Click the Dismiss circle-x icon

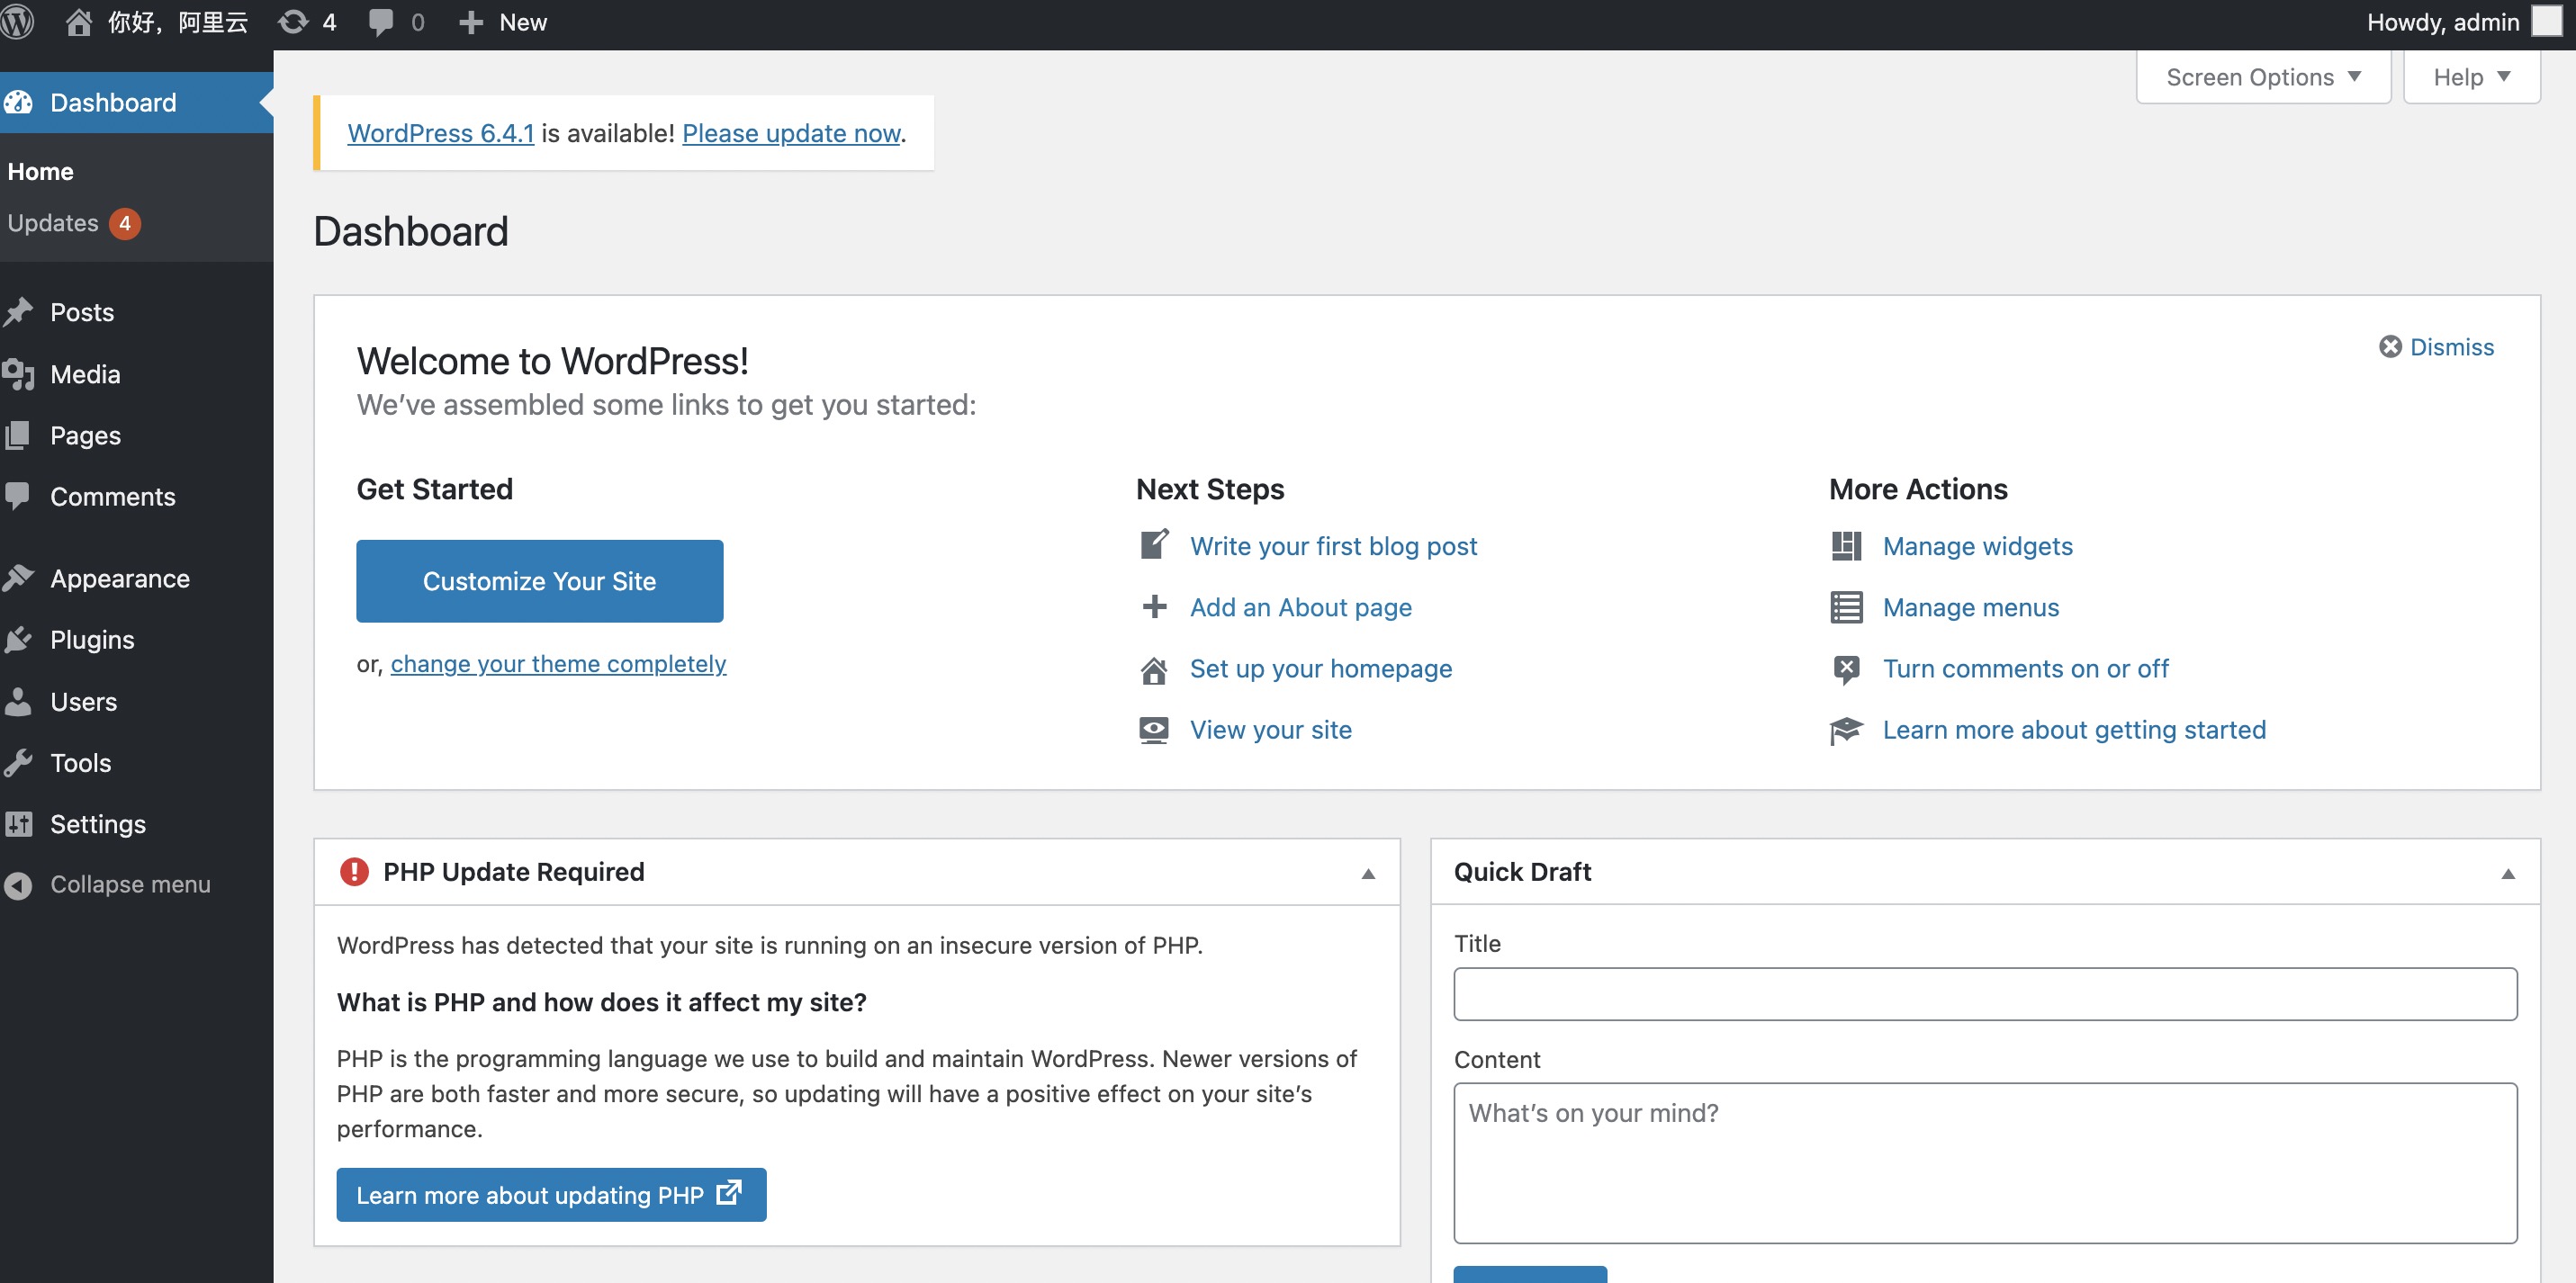point(2390,346)
